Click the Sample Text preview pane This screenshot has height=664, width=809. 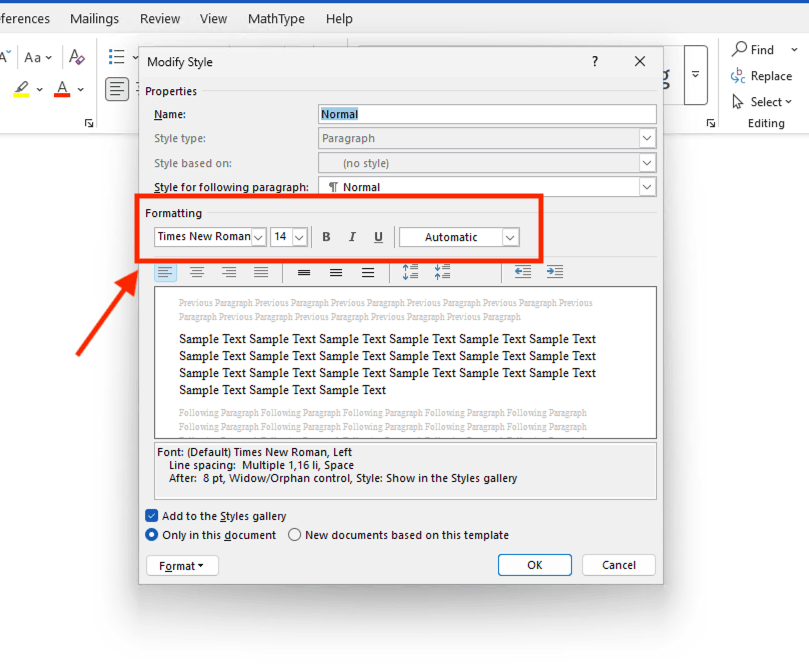click(x=405, y=363)
